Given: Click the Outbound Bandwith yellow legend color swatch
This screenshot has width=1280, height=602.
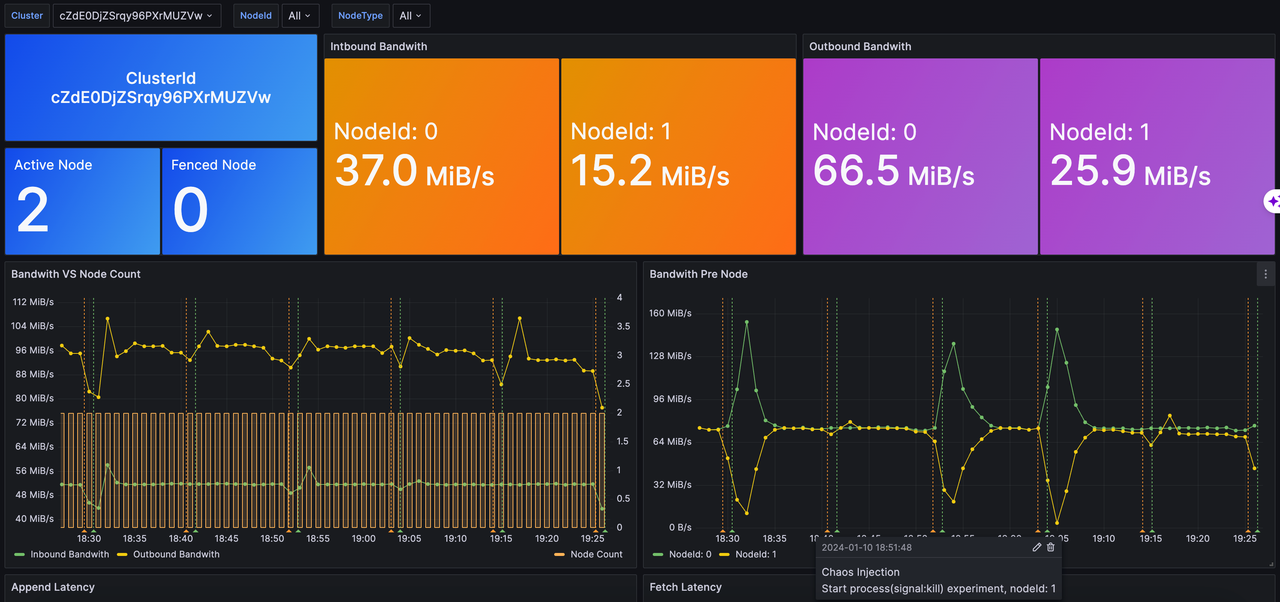Looking at the screenshot, I should pyautogui.click(x=123, y=554).
